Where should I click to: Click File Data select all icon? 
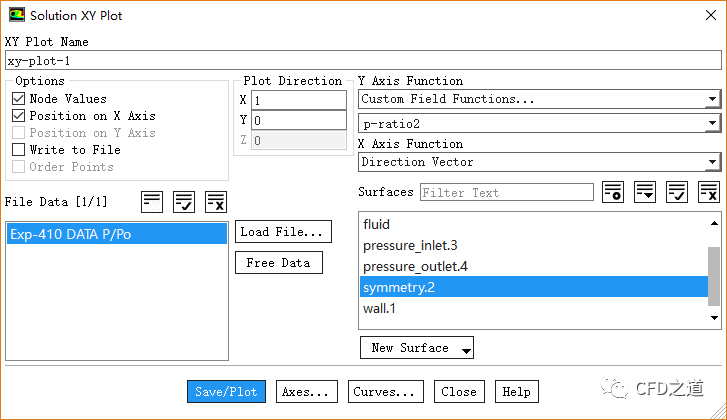[x=184, y=202]
